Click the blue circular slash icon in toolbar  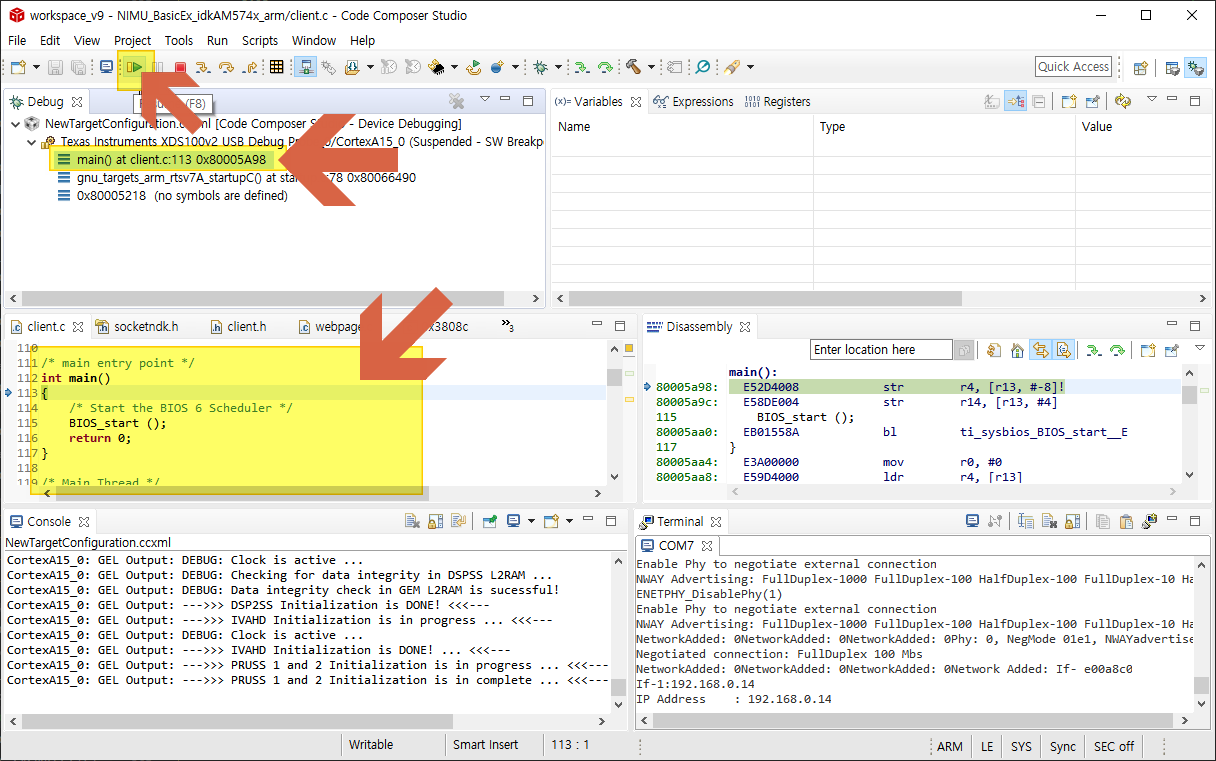tap(702, 67)
